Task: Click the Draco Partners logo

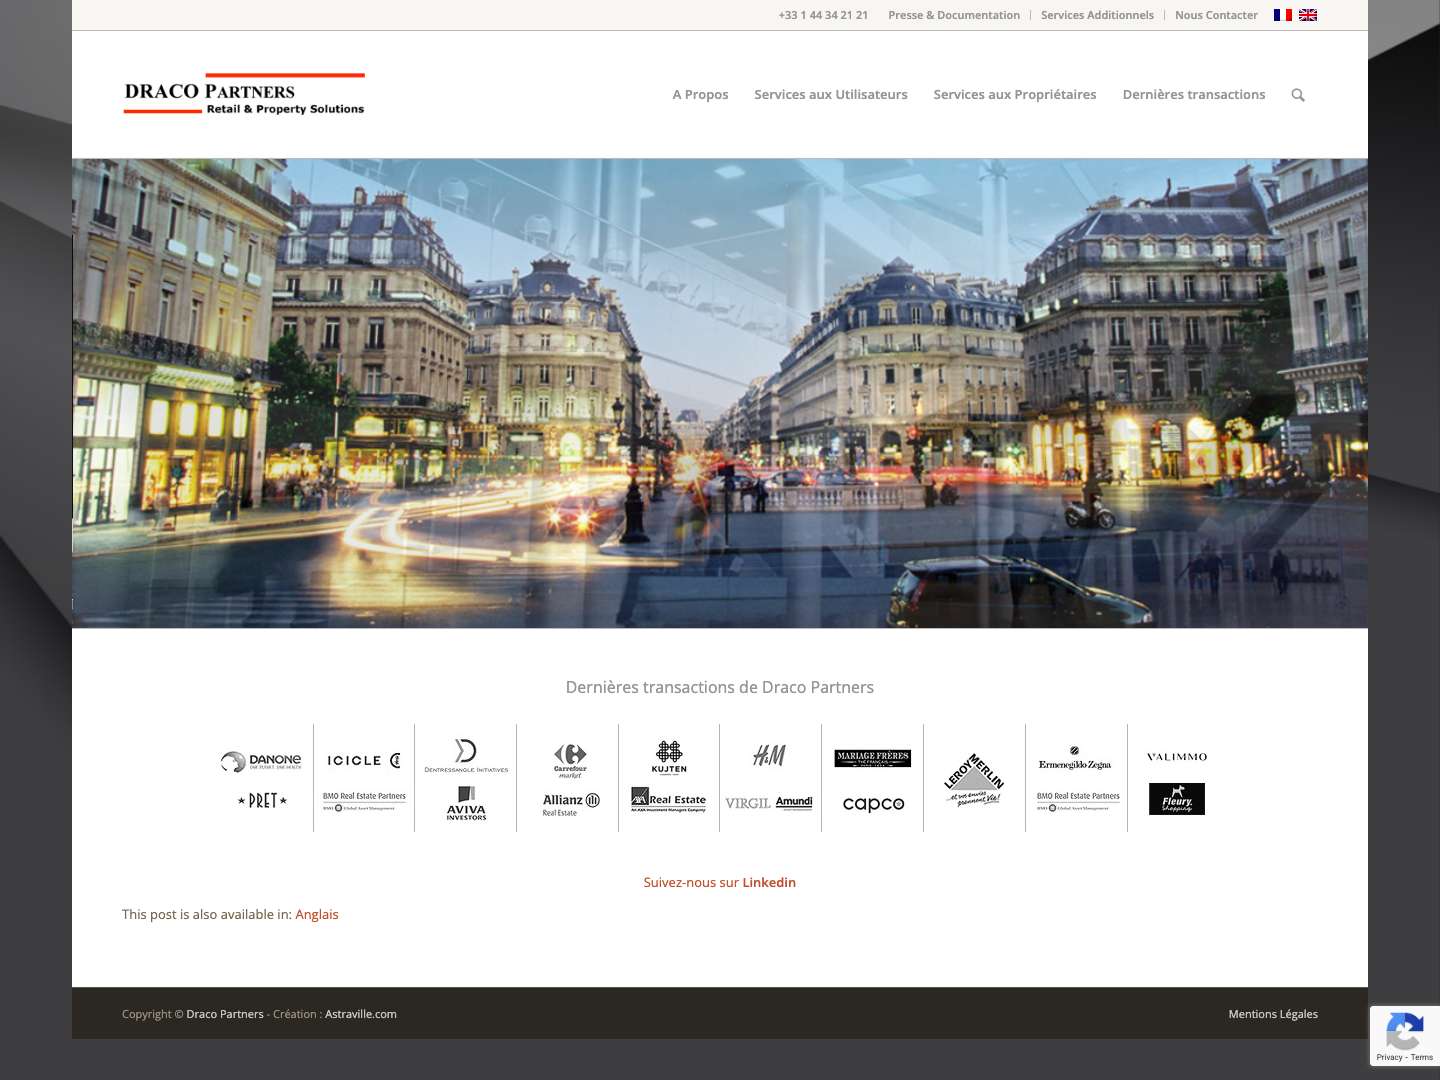Action: 243,94
